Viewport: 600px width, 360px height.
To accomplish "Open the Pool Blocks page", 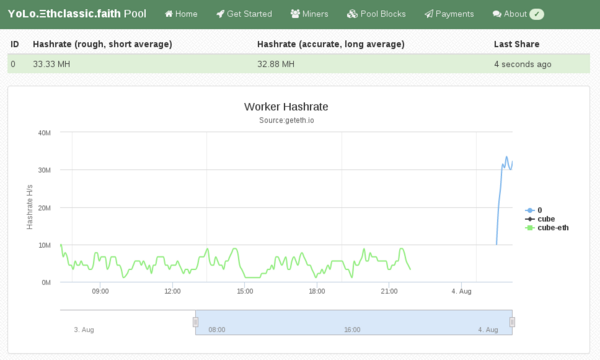I will (x=376, y=14).
